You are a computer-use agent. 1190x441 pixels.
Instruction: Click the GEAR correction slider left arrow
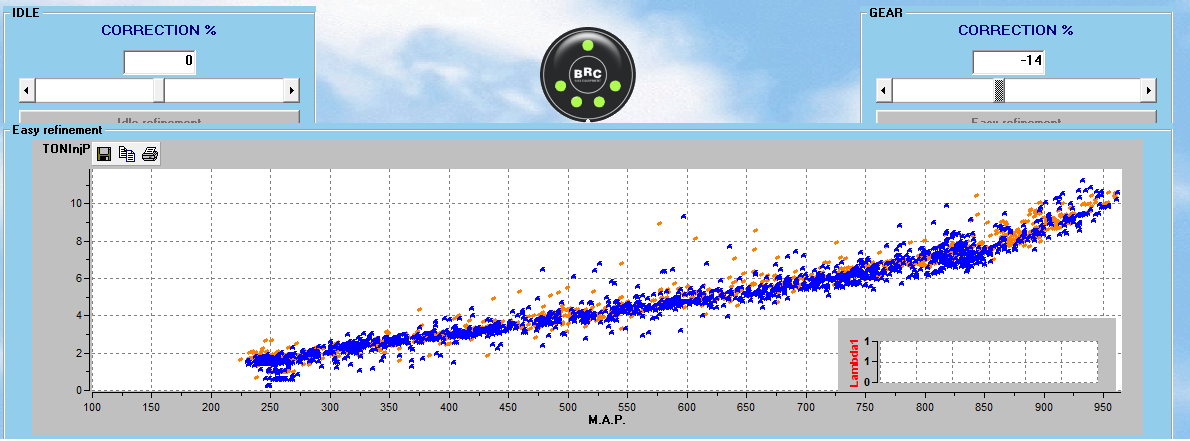tap(883, 91)
